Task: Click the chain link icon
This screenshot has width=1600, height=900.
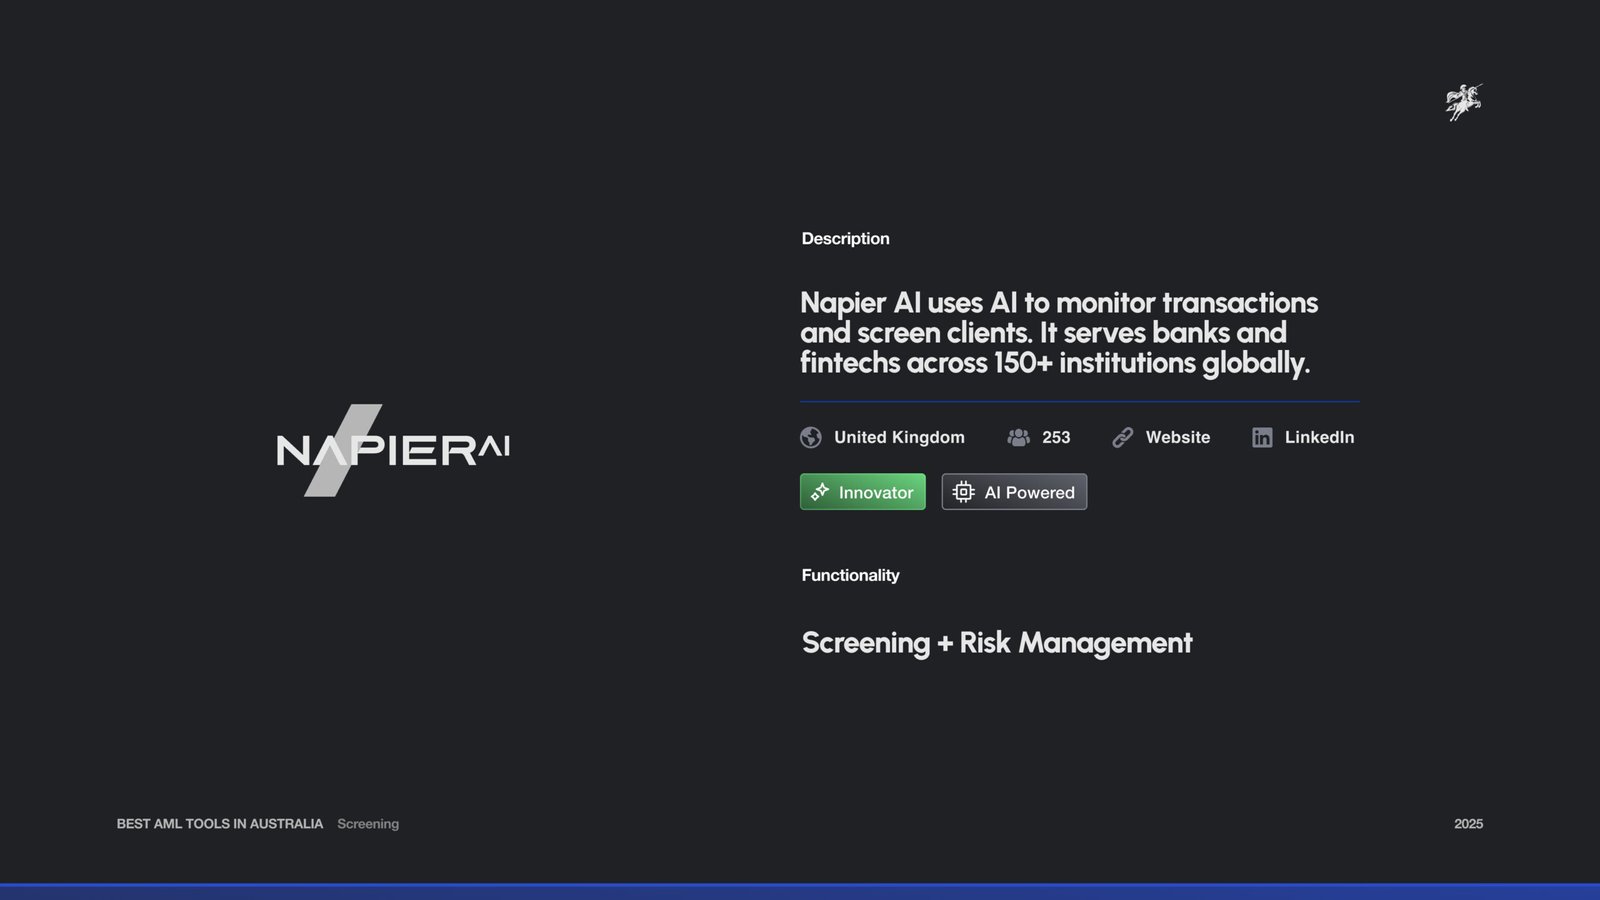Action: coord(1123,437)
